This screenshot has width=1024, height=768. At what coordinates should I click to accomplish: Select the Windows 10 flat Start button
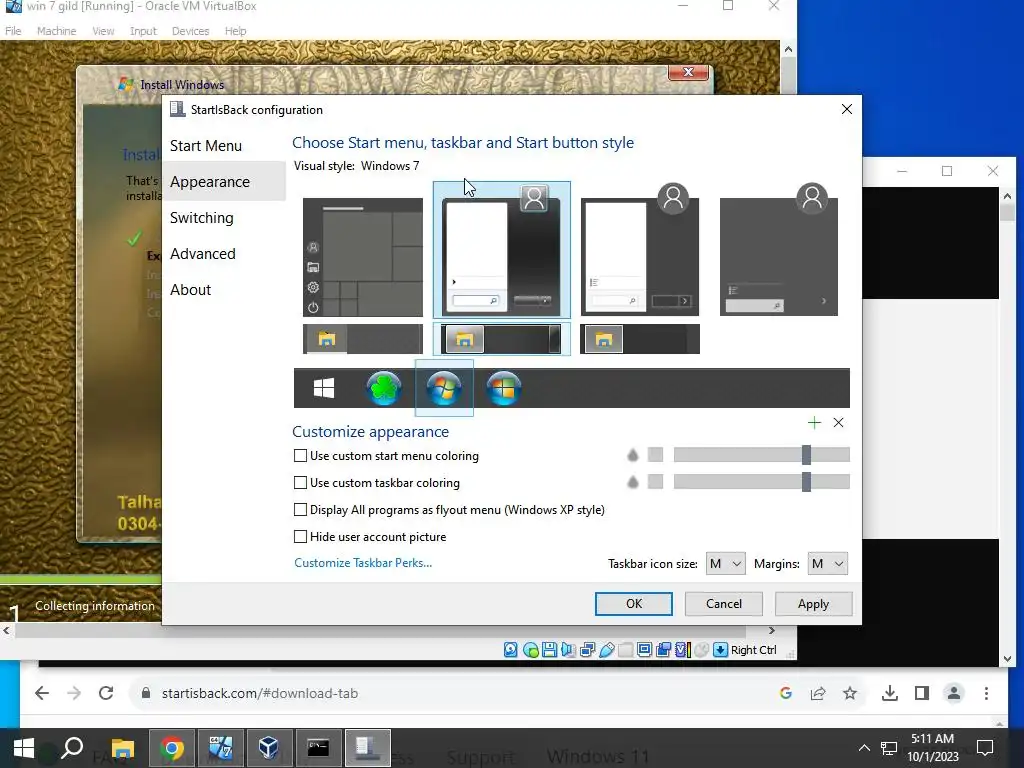pos(324,388)
